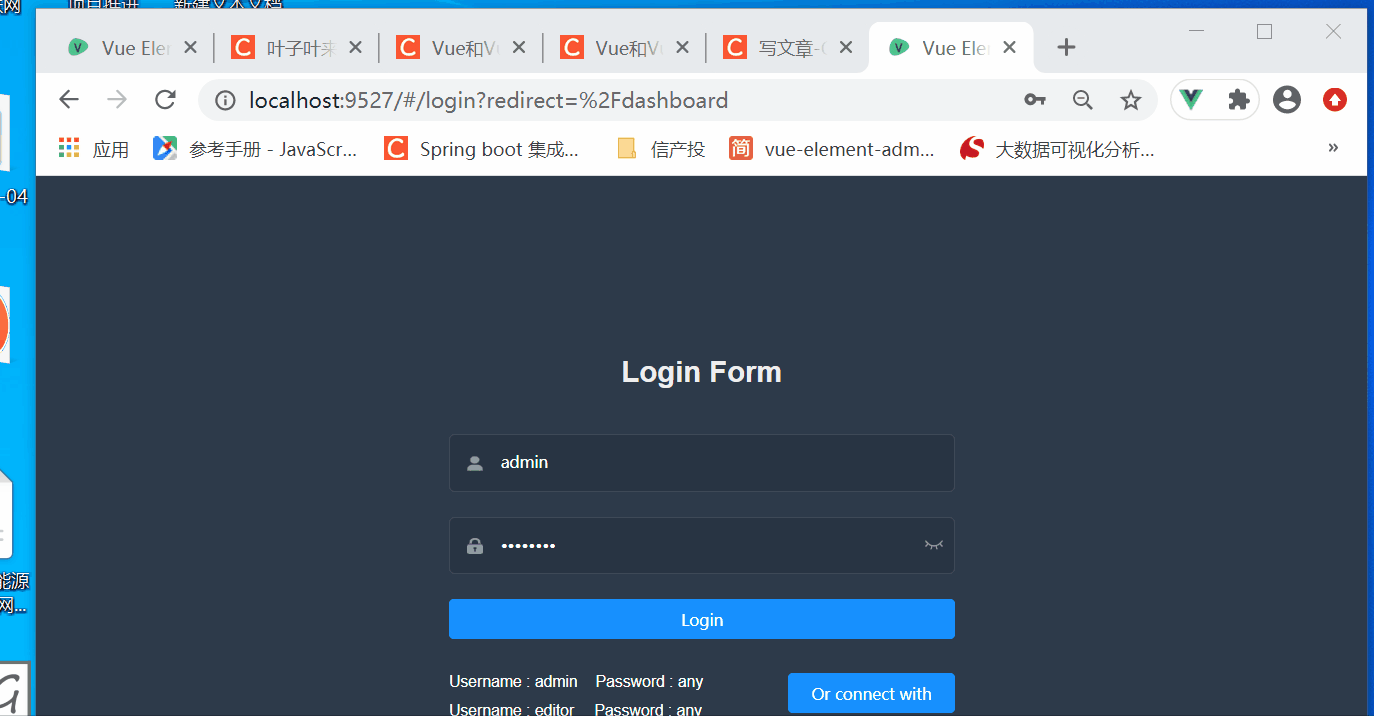Open the Spring boot 集成 bookmark

[483, 148]
